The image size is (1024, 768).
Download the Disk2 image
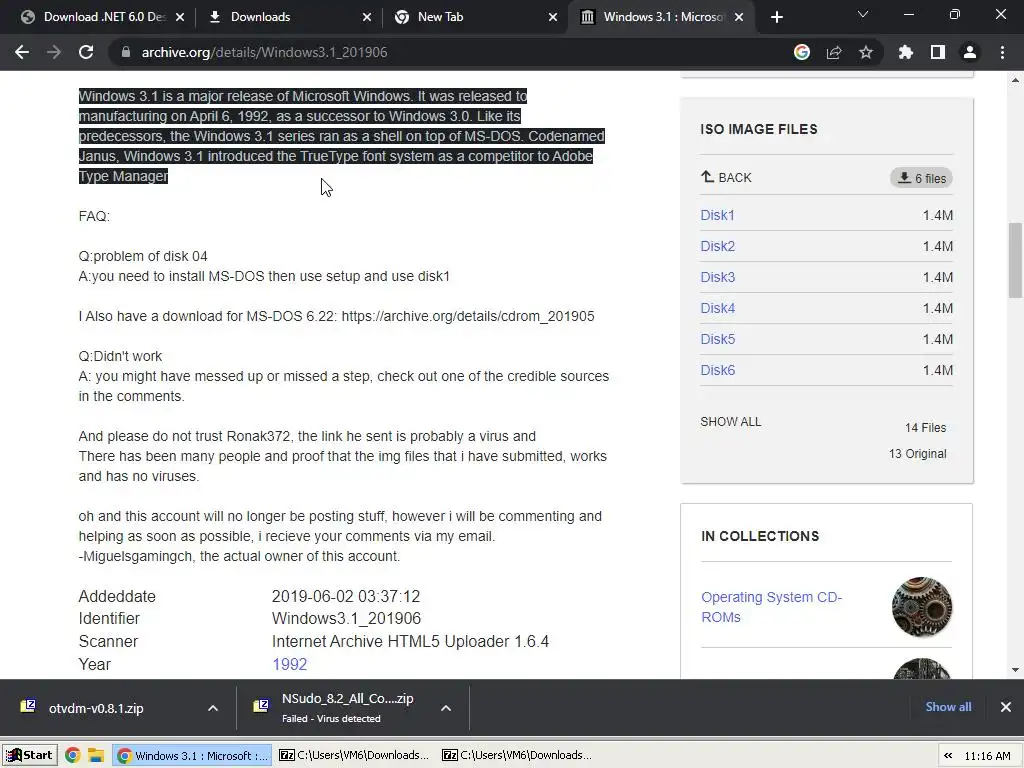tap(717, 246)
